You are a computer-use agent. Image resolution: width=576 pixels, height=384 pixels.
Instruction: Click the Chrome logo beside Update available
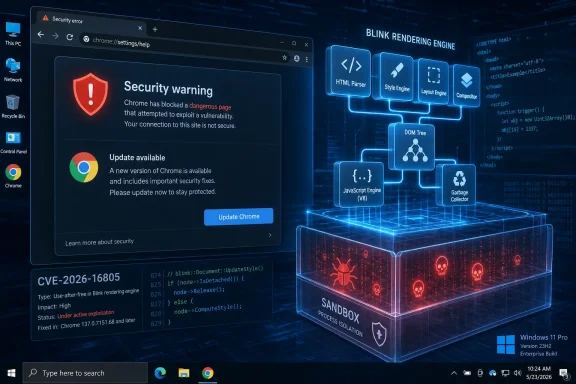tap(84, 167)
